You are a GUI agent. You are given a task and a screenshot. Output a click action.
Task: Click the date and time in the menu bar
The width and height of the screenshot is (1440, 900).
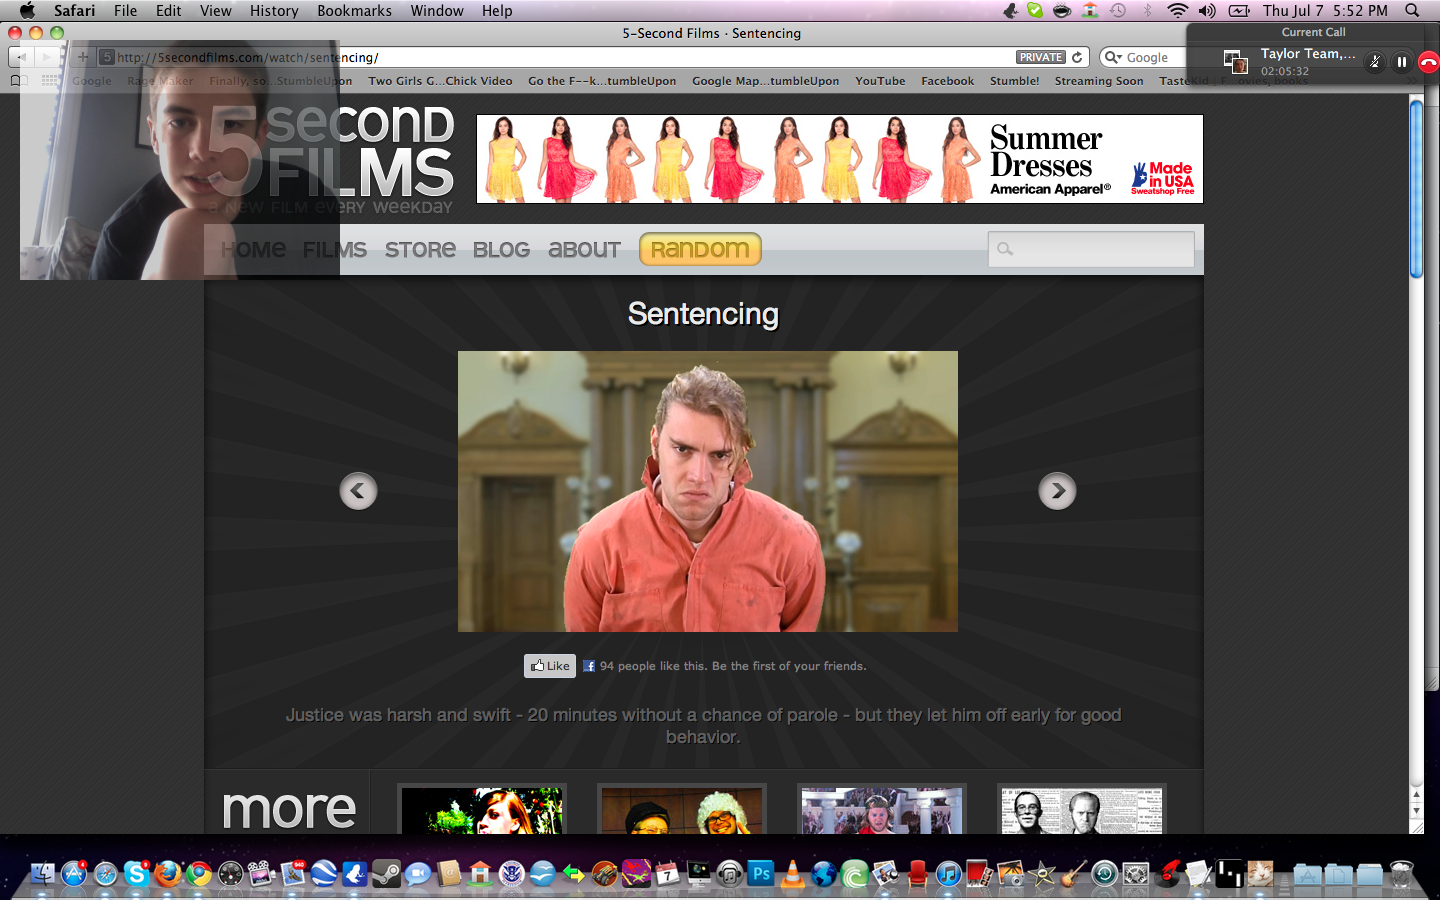pyautogui.click(x=1325, y=10)
